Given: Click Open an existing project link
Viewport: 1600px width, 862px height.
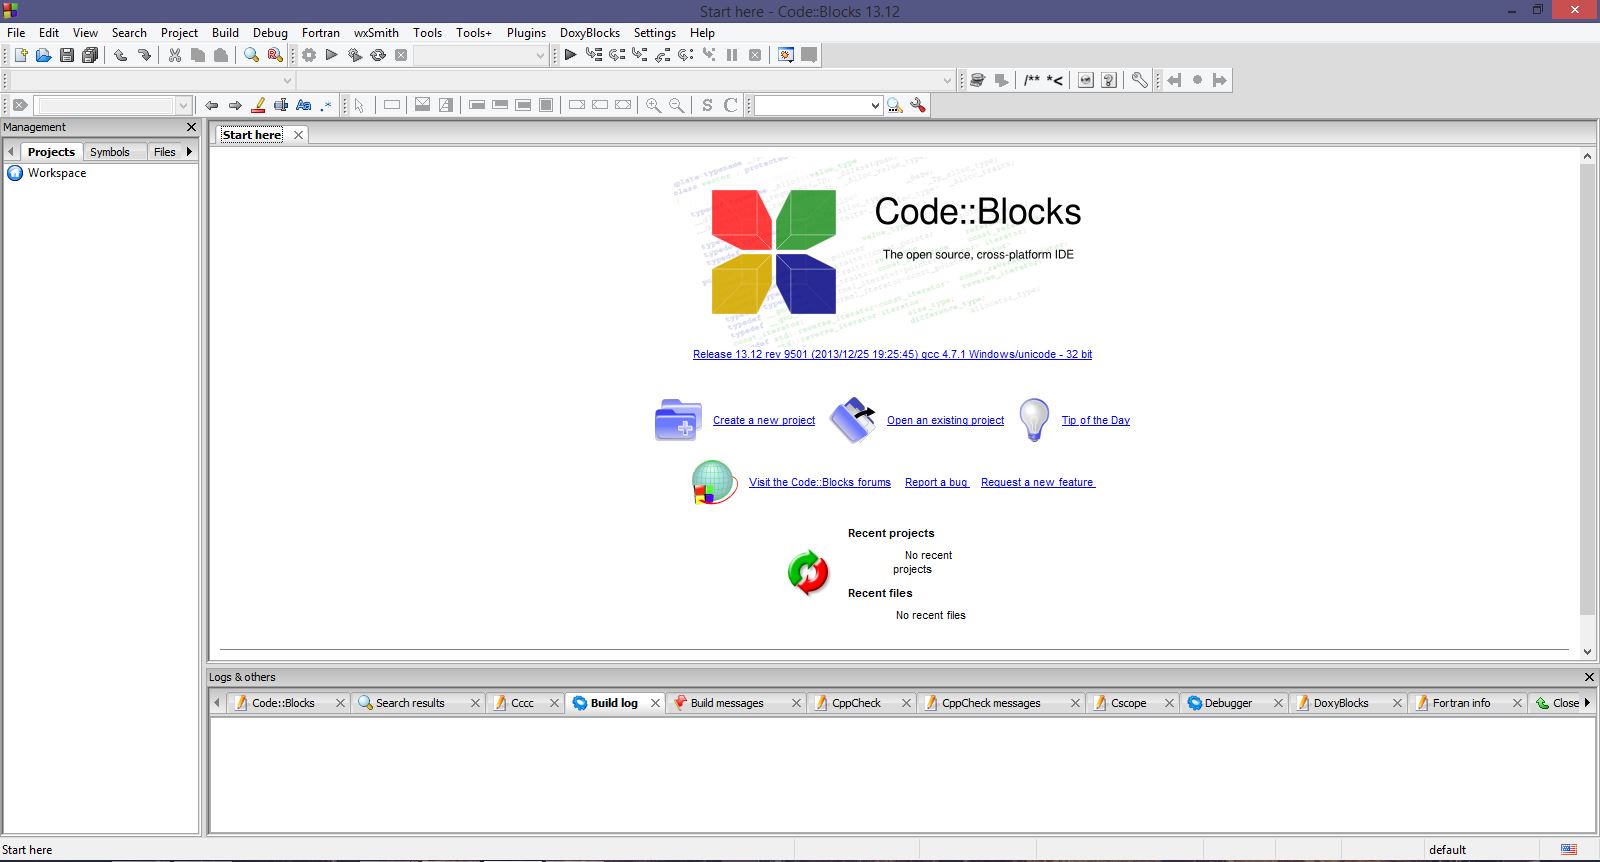Looking at the screenshot, I should coord(945,420).
